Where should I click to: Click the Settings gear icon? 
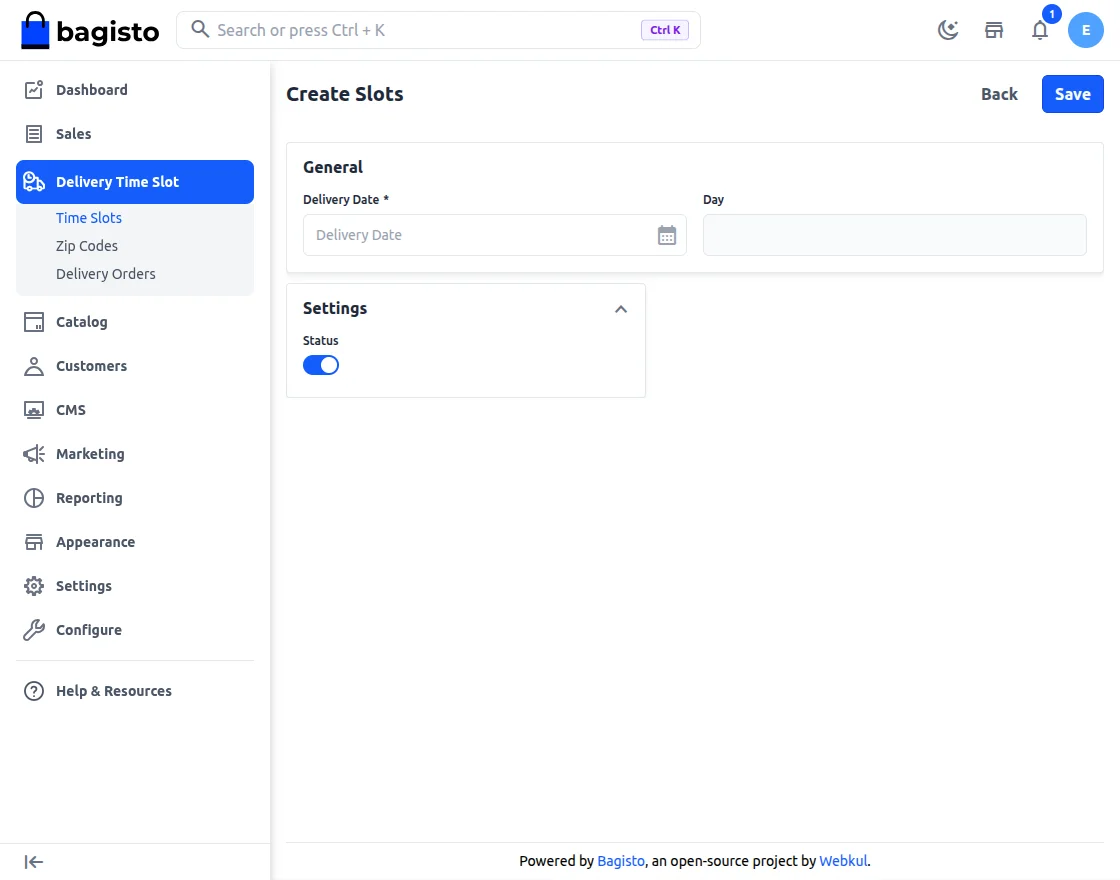pyautogui.click(x=34, y=586)
